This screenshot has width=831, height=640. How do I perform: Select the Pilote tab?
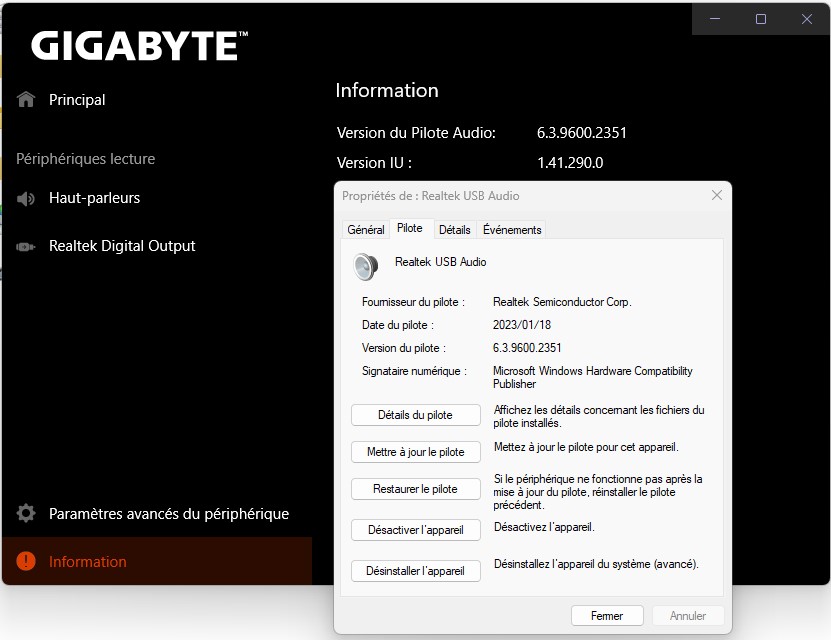pyautogui.click(x=410, y=229)
